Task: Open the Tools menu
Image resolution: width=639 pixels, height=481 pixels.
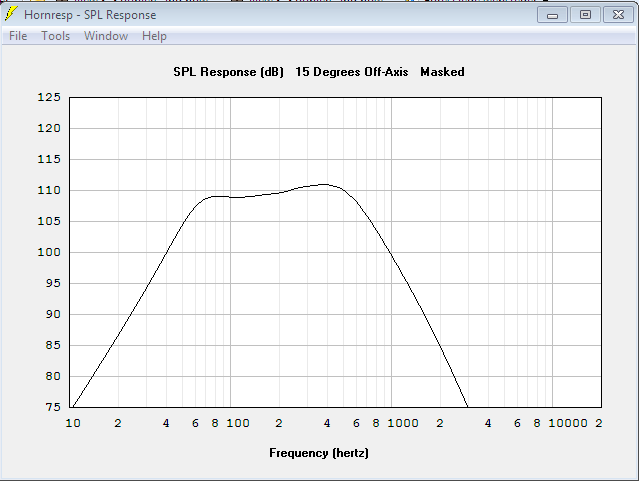Action: tap(55, 36)
